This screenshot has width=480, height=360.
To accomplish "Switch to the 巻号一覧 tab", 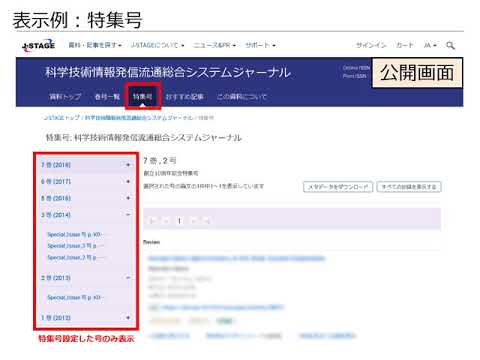I will coord(107,97).
